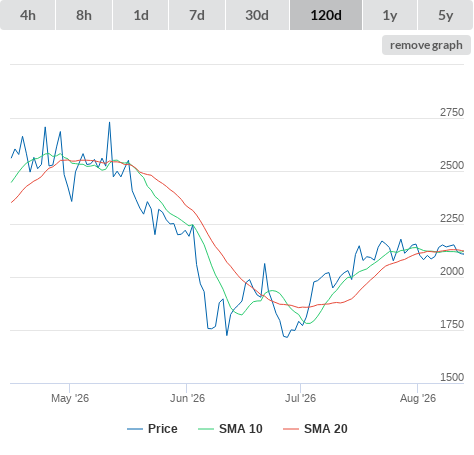
Task: Switch to the 8h time range
Action: coord(84,15)
